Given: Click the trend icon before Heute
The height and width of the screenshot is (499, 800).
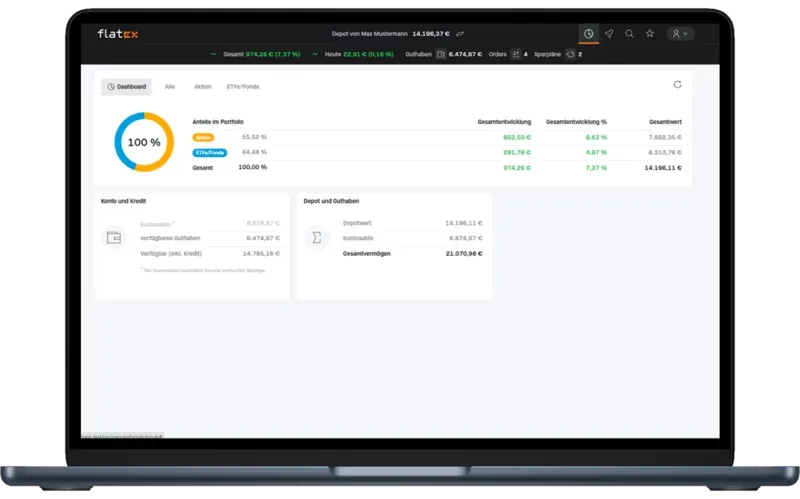Looking at the screenshot, I should click(x=315, y=54).
